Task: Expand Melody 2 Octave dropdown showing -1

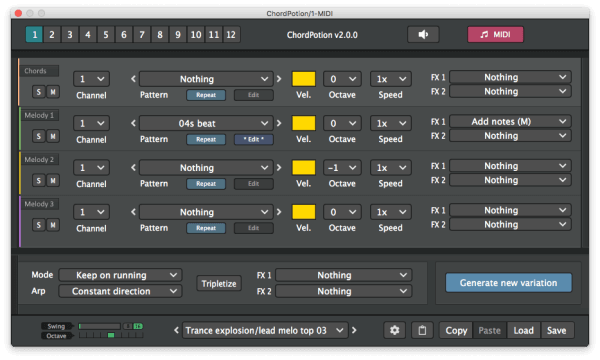Action: pos(342,168)
